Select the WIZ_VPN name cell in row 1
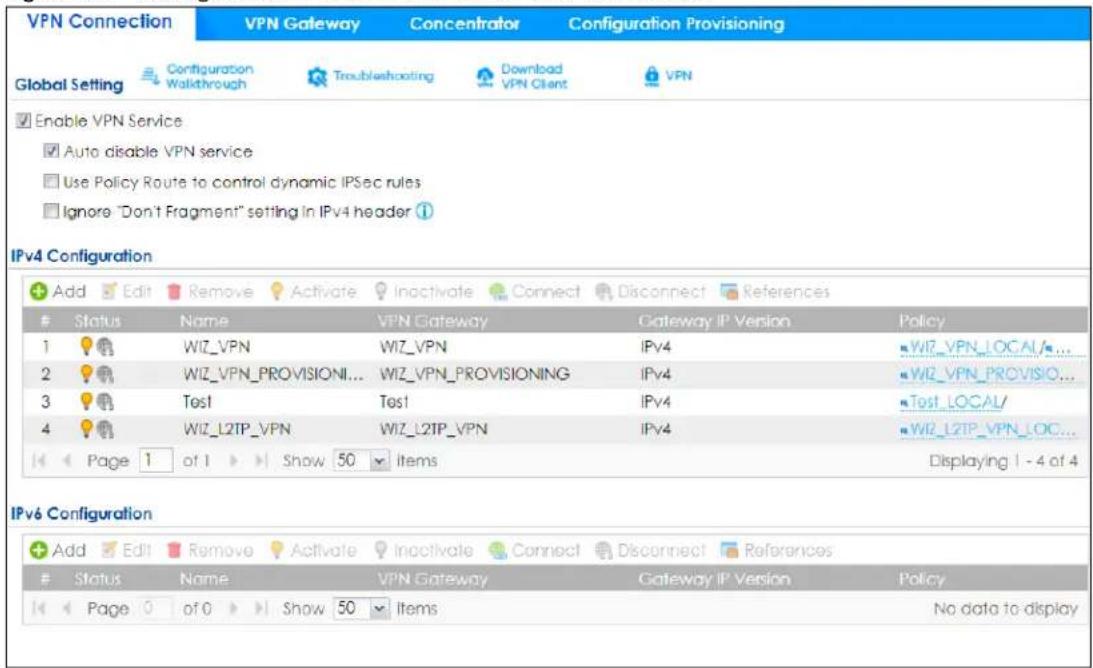 coord(217,347)
